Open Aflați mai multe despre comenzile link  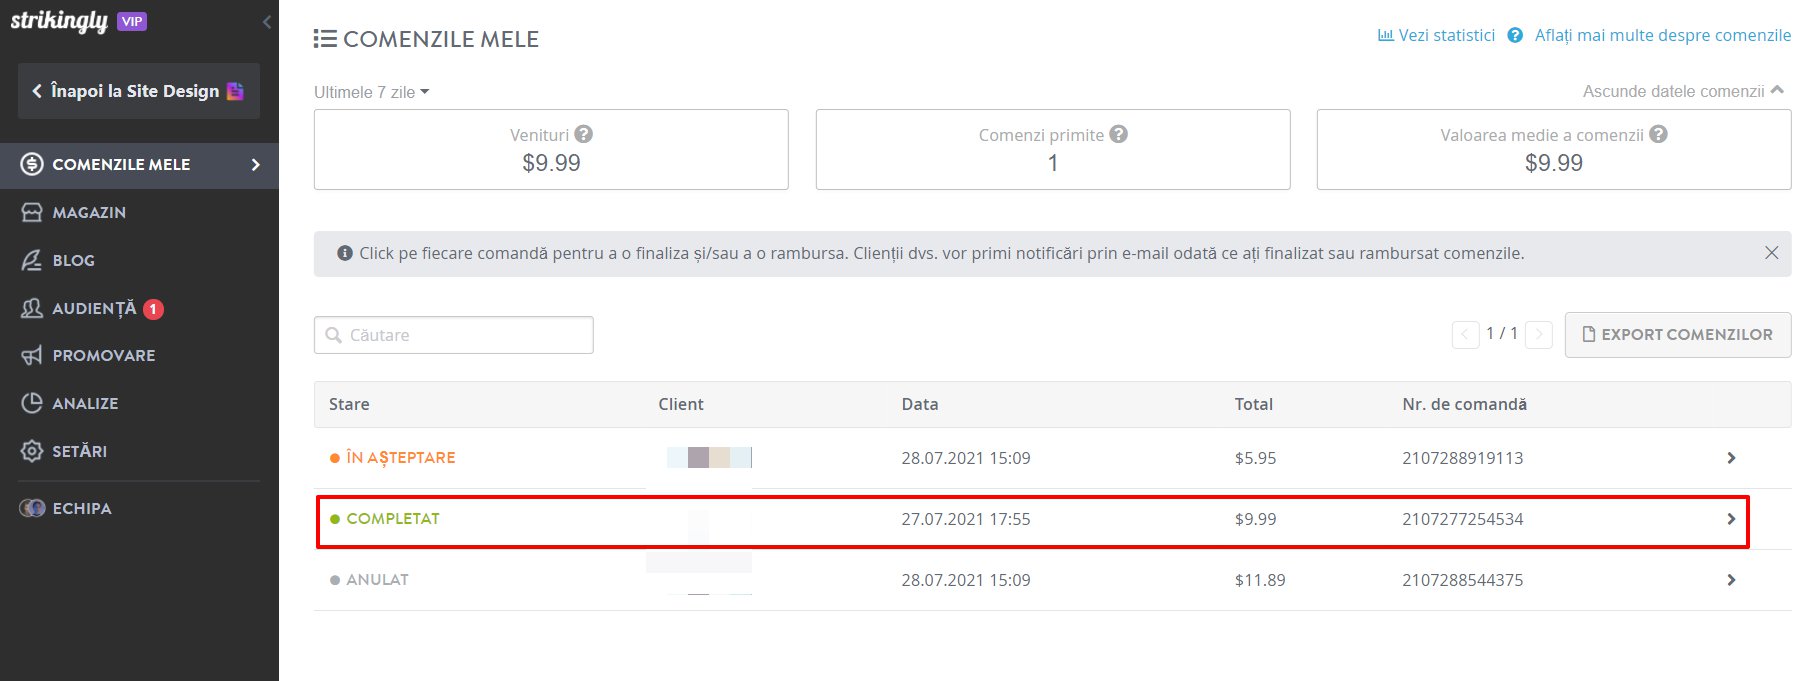coord(1662,35)
